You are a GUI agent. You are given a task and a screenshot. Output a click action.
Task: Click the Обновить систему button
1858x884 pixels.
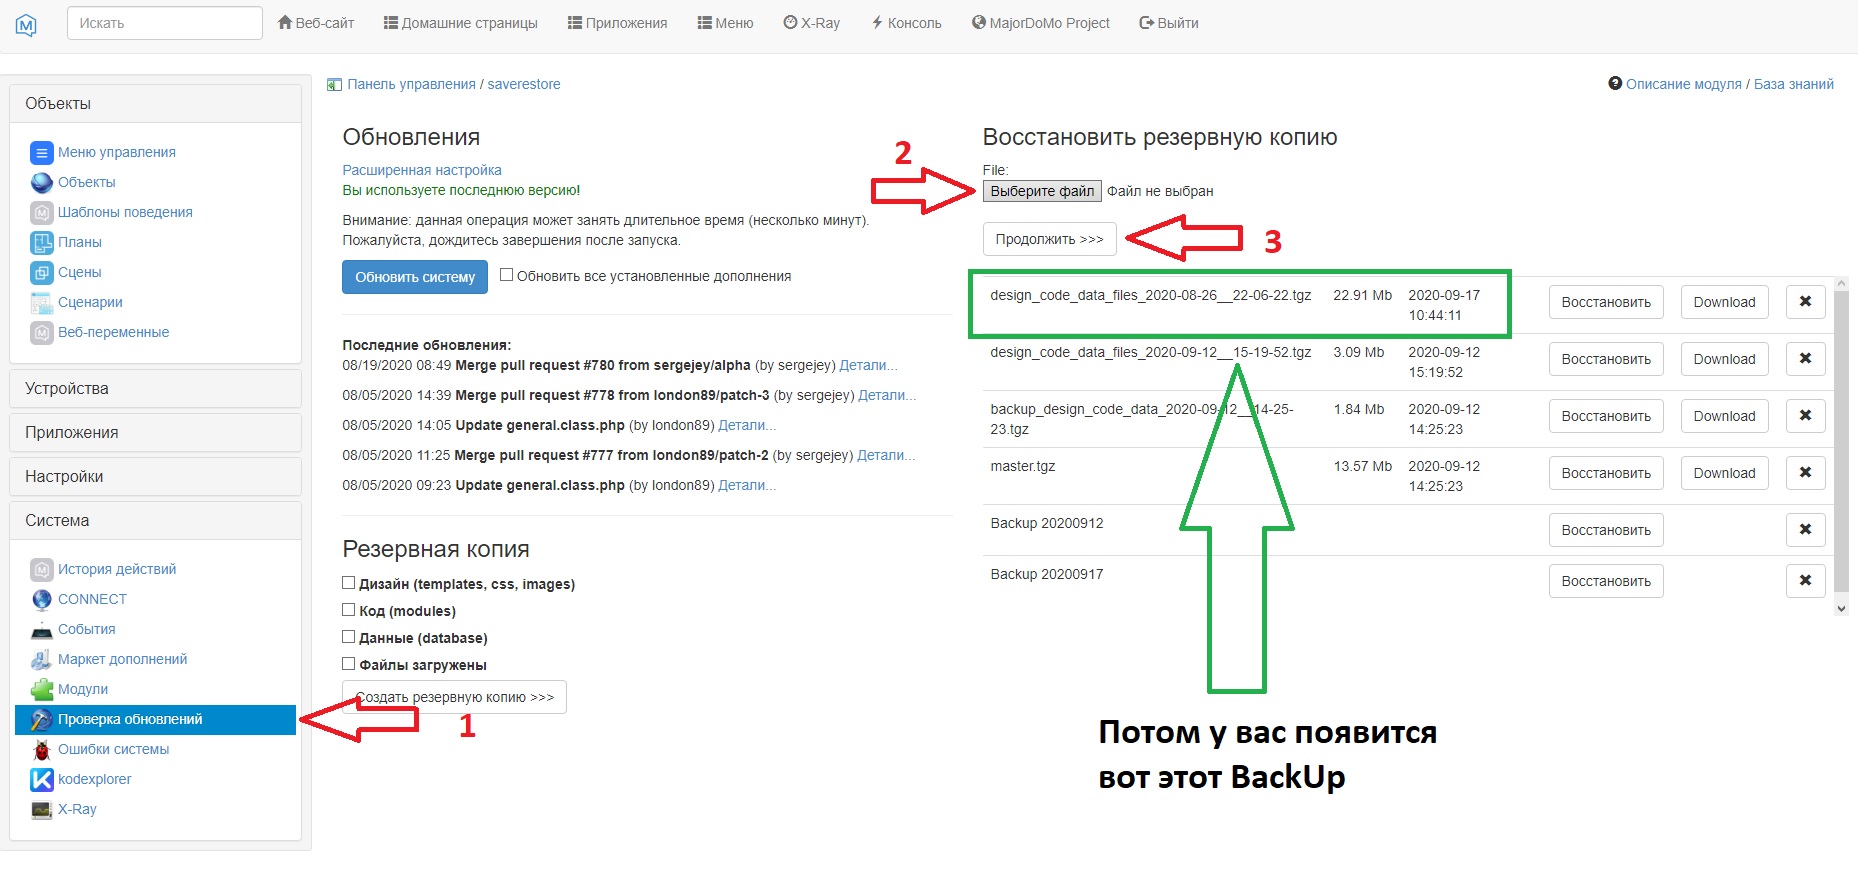coord(415,277)
